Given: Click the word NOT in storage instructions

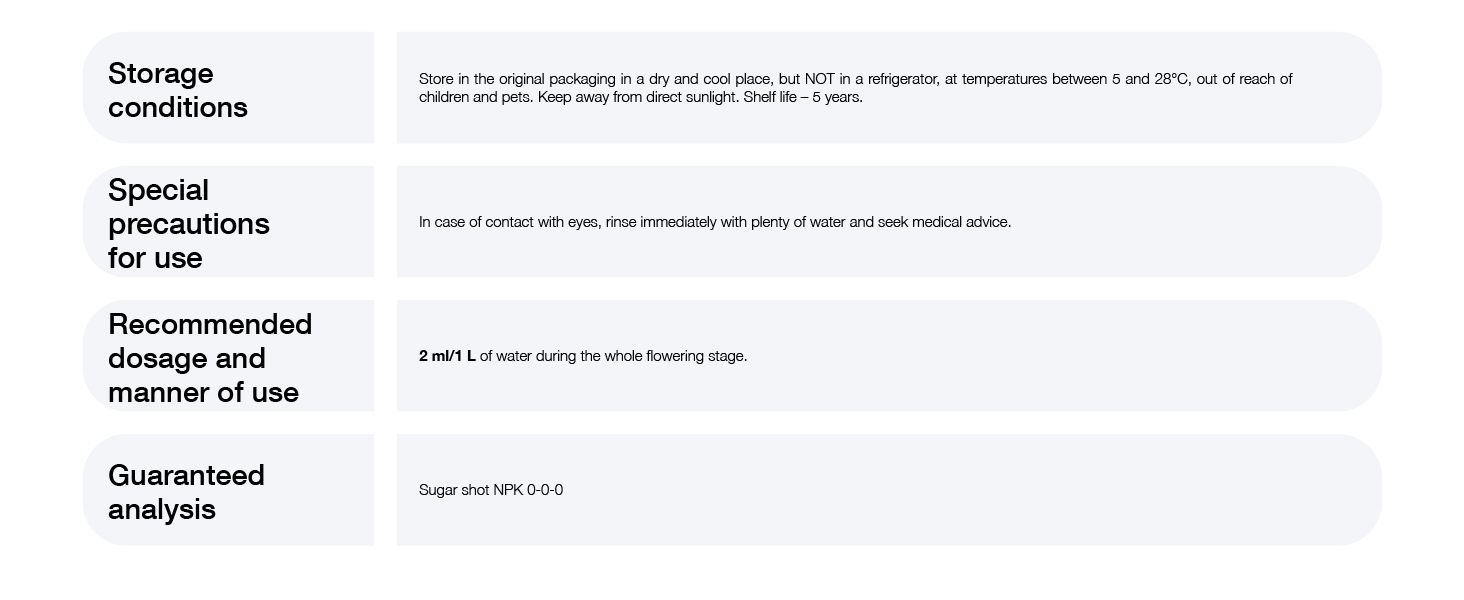Looking at the screenshot, I should [x=820, y=79].
